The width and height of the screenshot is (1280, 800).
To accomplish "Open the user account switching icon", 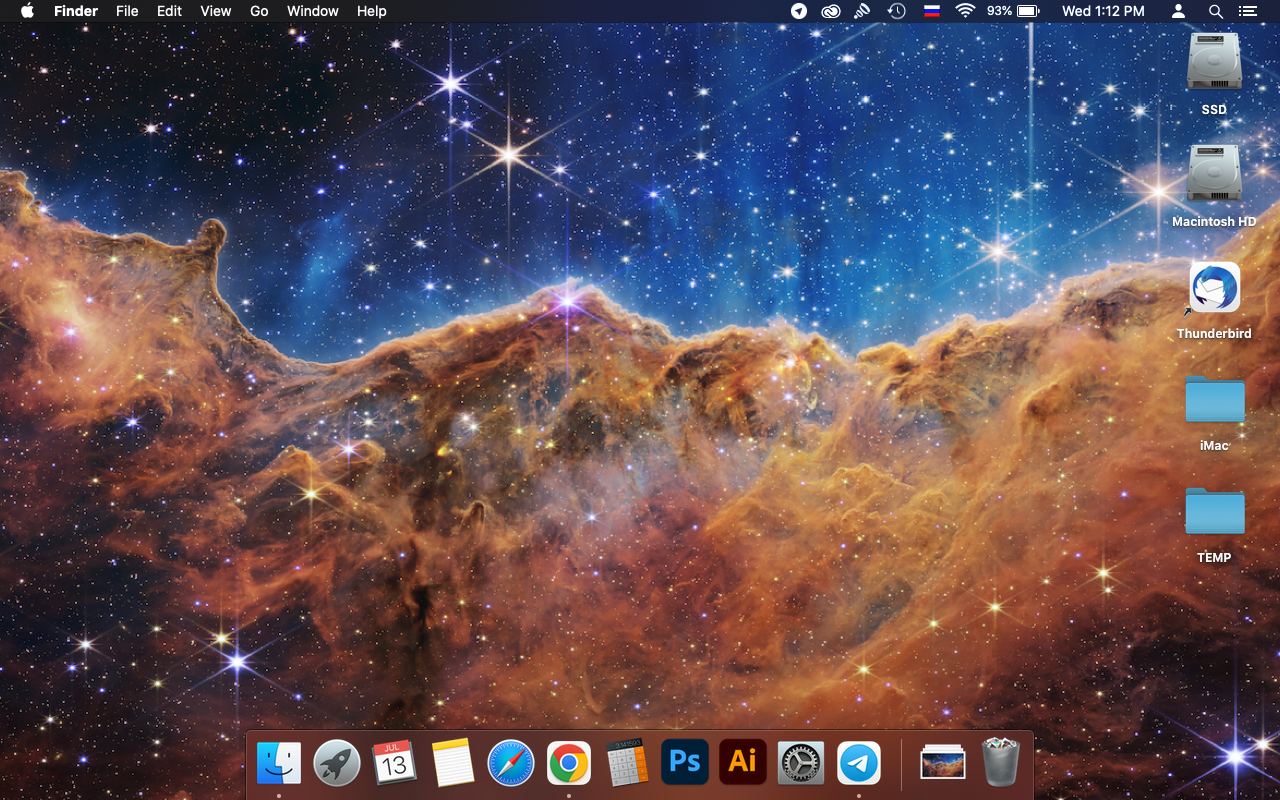I will (1178, 11).
